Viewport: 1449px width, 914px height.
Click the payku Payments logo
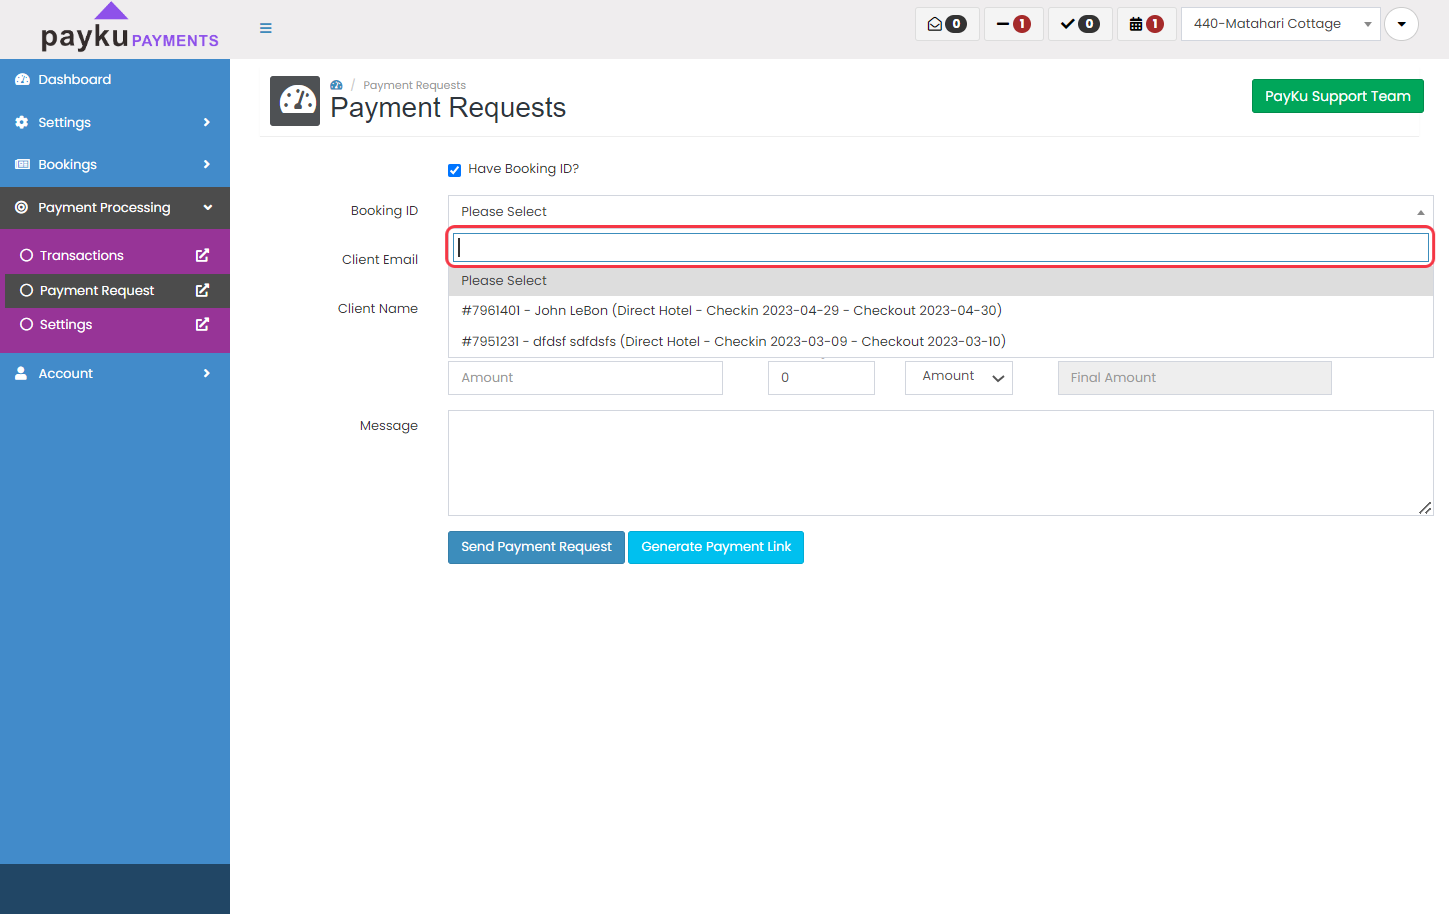129,27
